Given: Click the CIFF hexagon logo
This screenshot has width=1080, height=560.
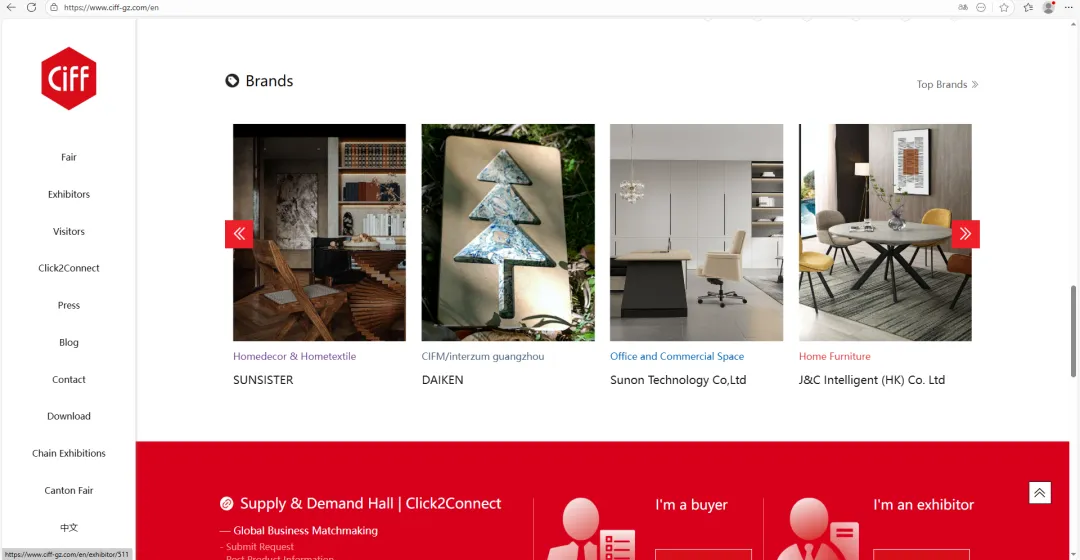Looking at the screenshot, I should pyautogui.click(x=68, y=79).
